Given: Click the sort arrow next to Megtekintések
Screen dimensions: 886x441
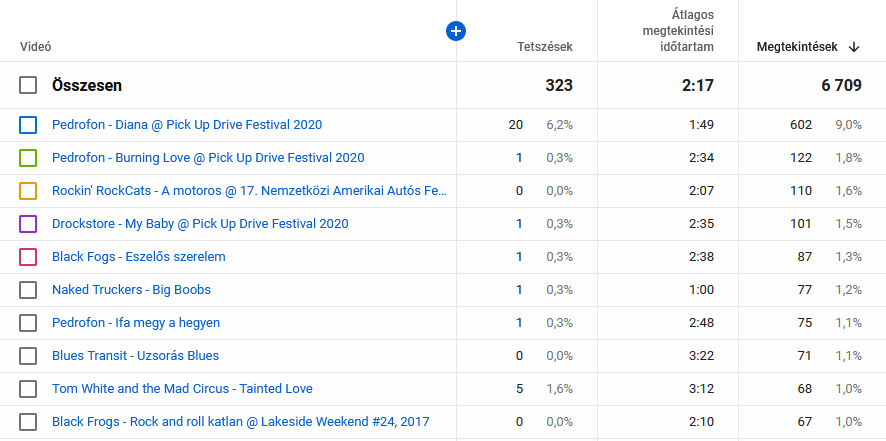Looking at the screenshot, I should [853, 47].
